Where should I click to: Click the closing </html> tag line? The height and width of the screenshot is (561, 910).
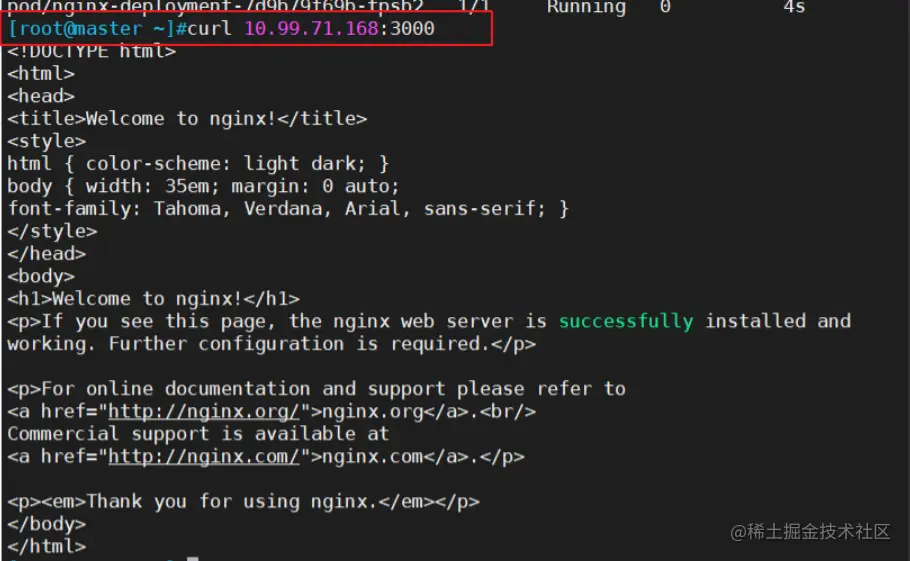46,546
